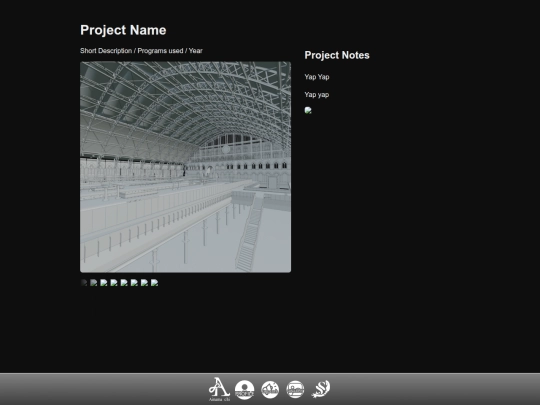Viewport: 540px width, 405px height.
Task: Open the Profile circle icon in the footer
Action: coord(245,390)
